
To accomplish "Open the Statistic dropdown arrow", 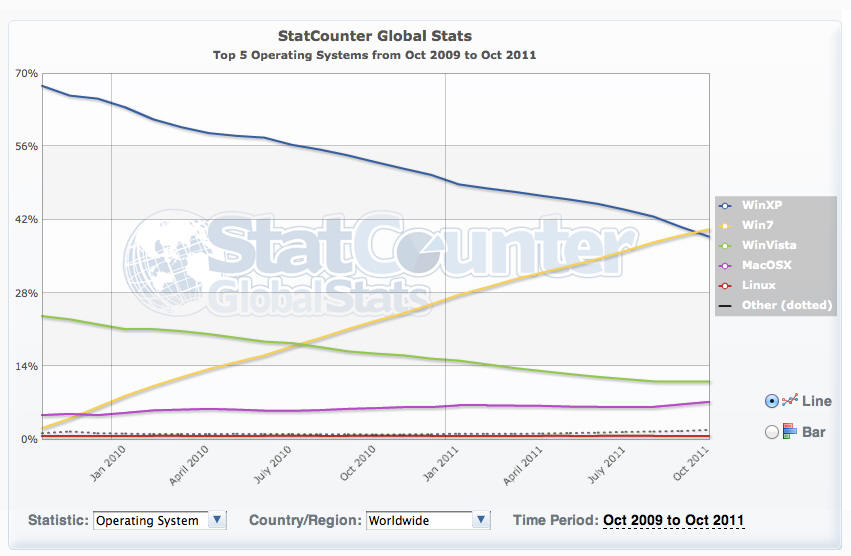I will click(x=217, y=520).
